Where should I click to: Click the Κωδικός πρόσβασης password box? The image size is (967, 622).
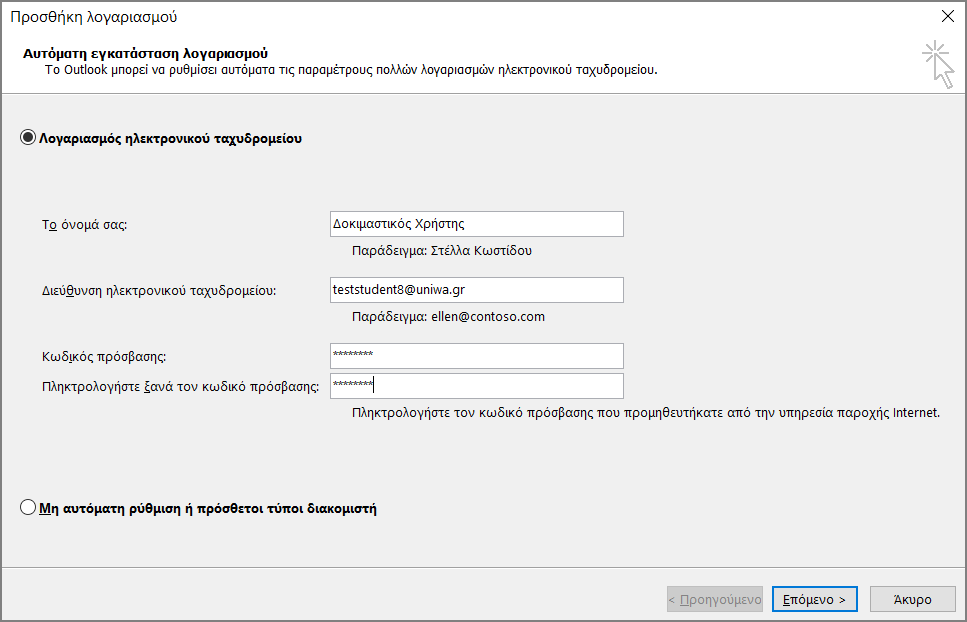(477, 356)
